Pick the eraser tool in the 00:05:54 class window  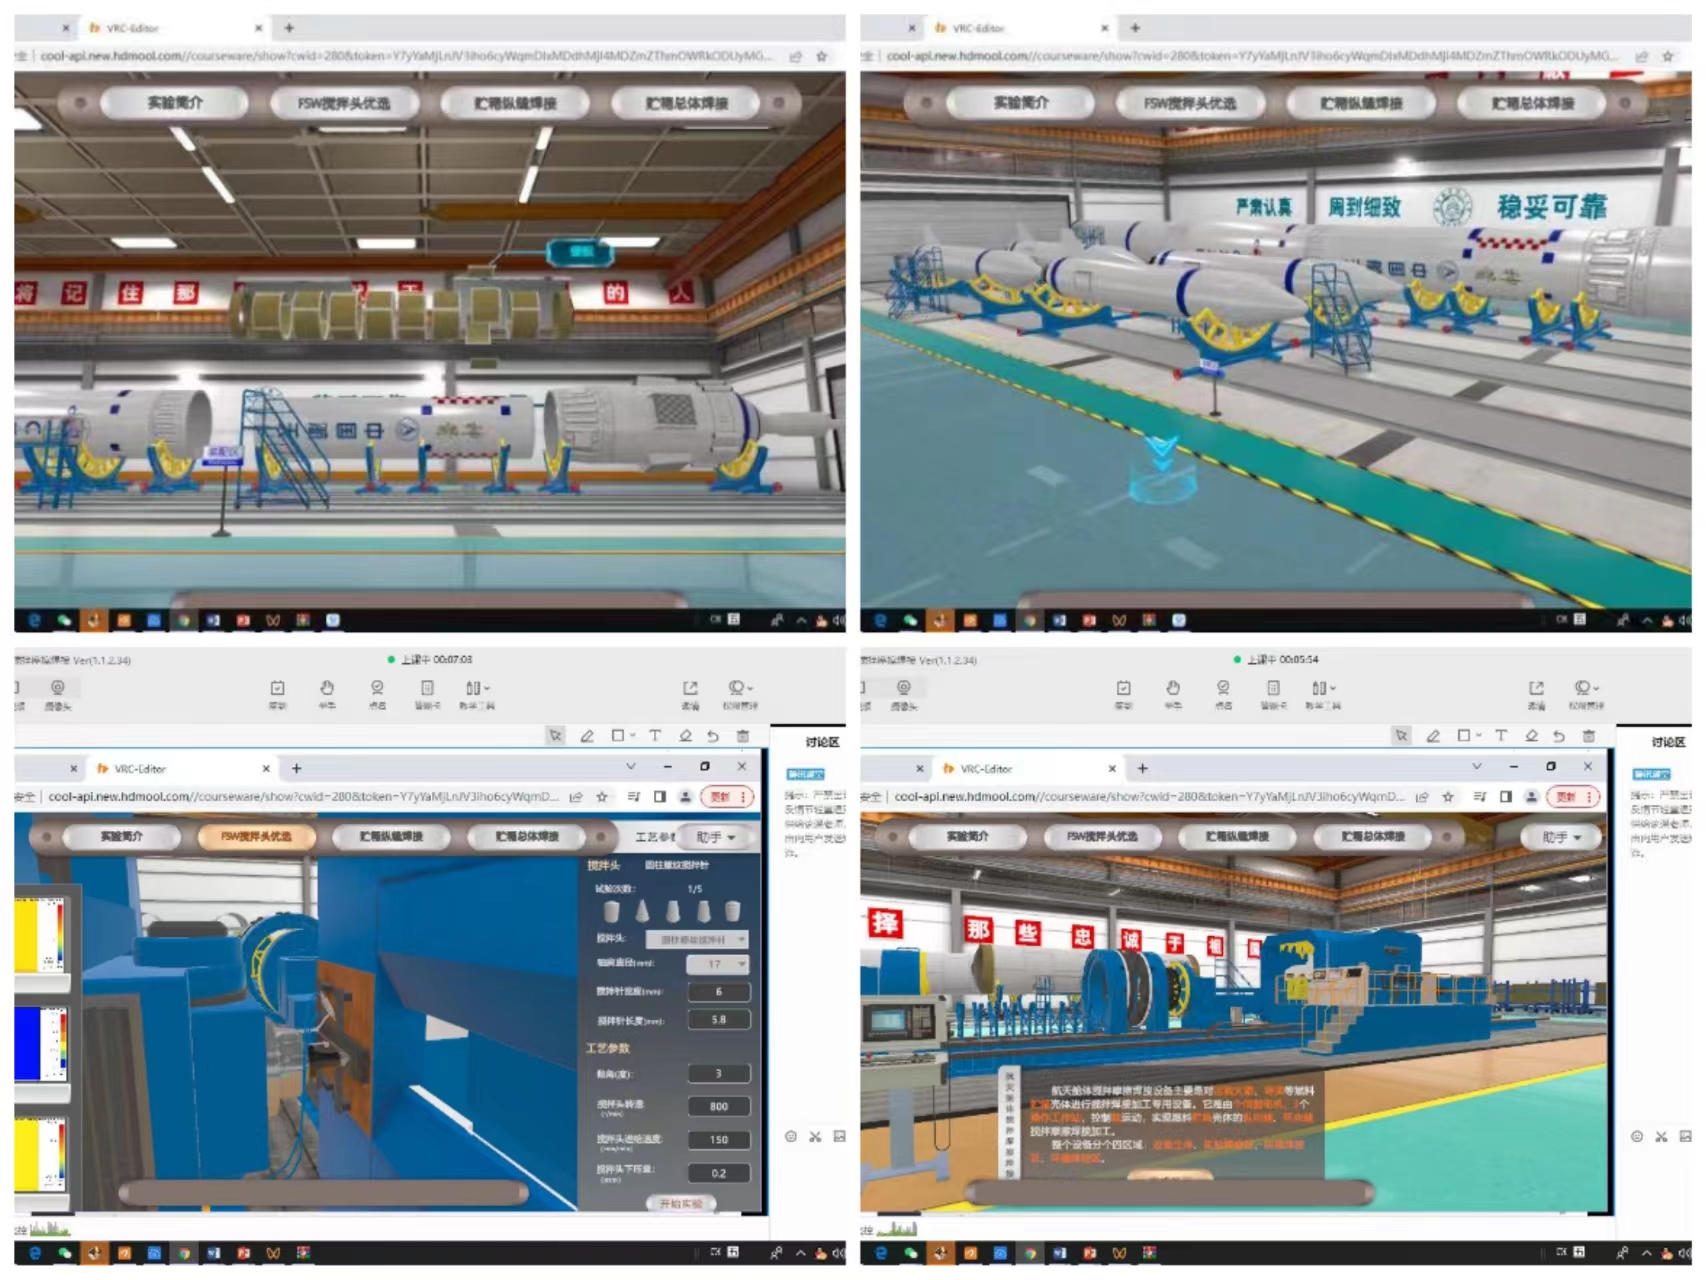1531,736
